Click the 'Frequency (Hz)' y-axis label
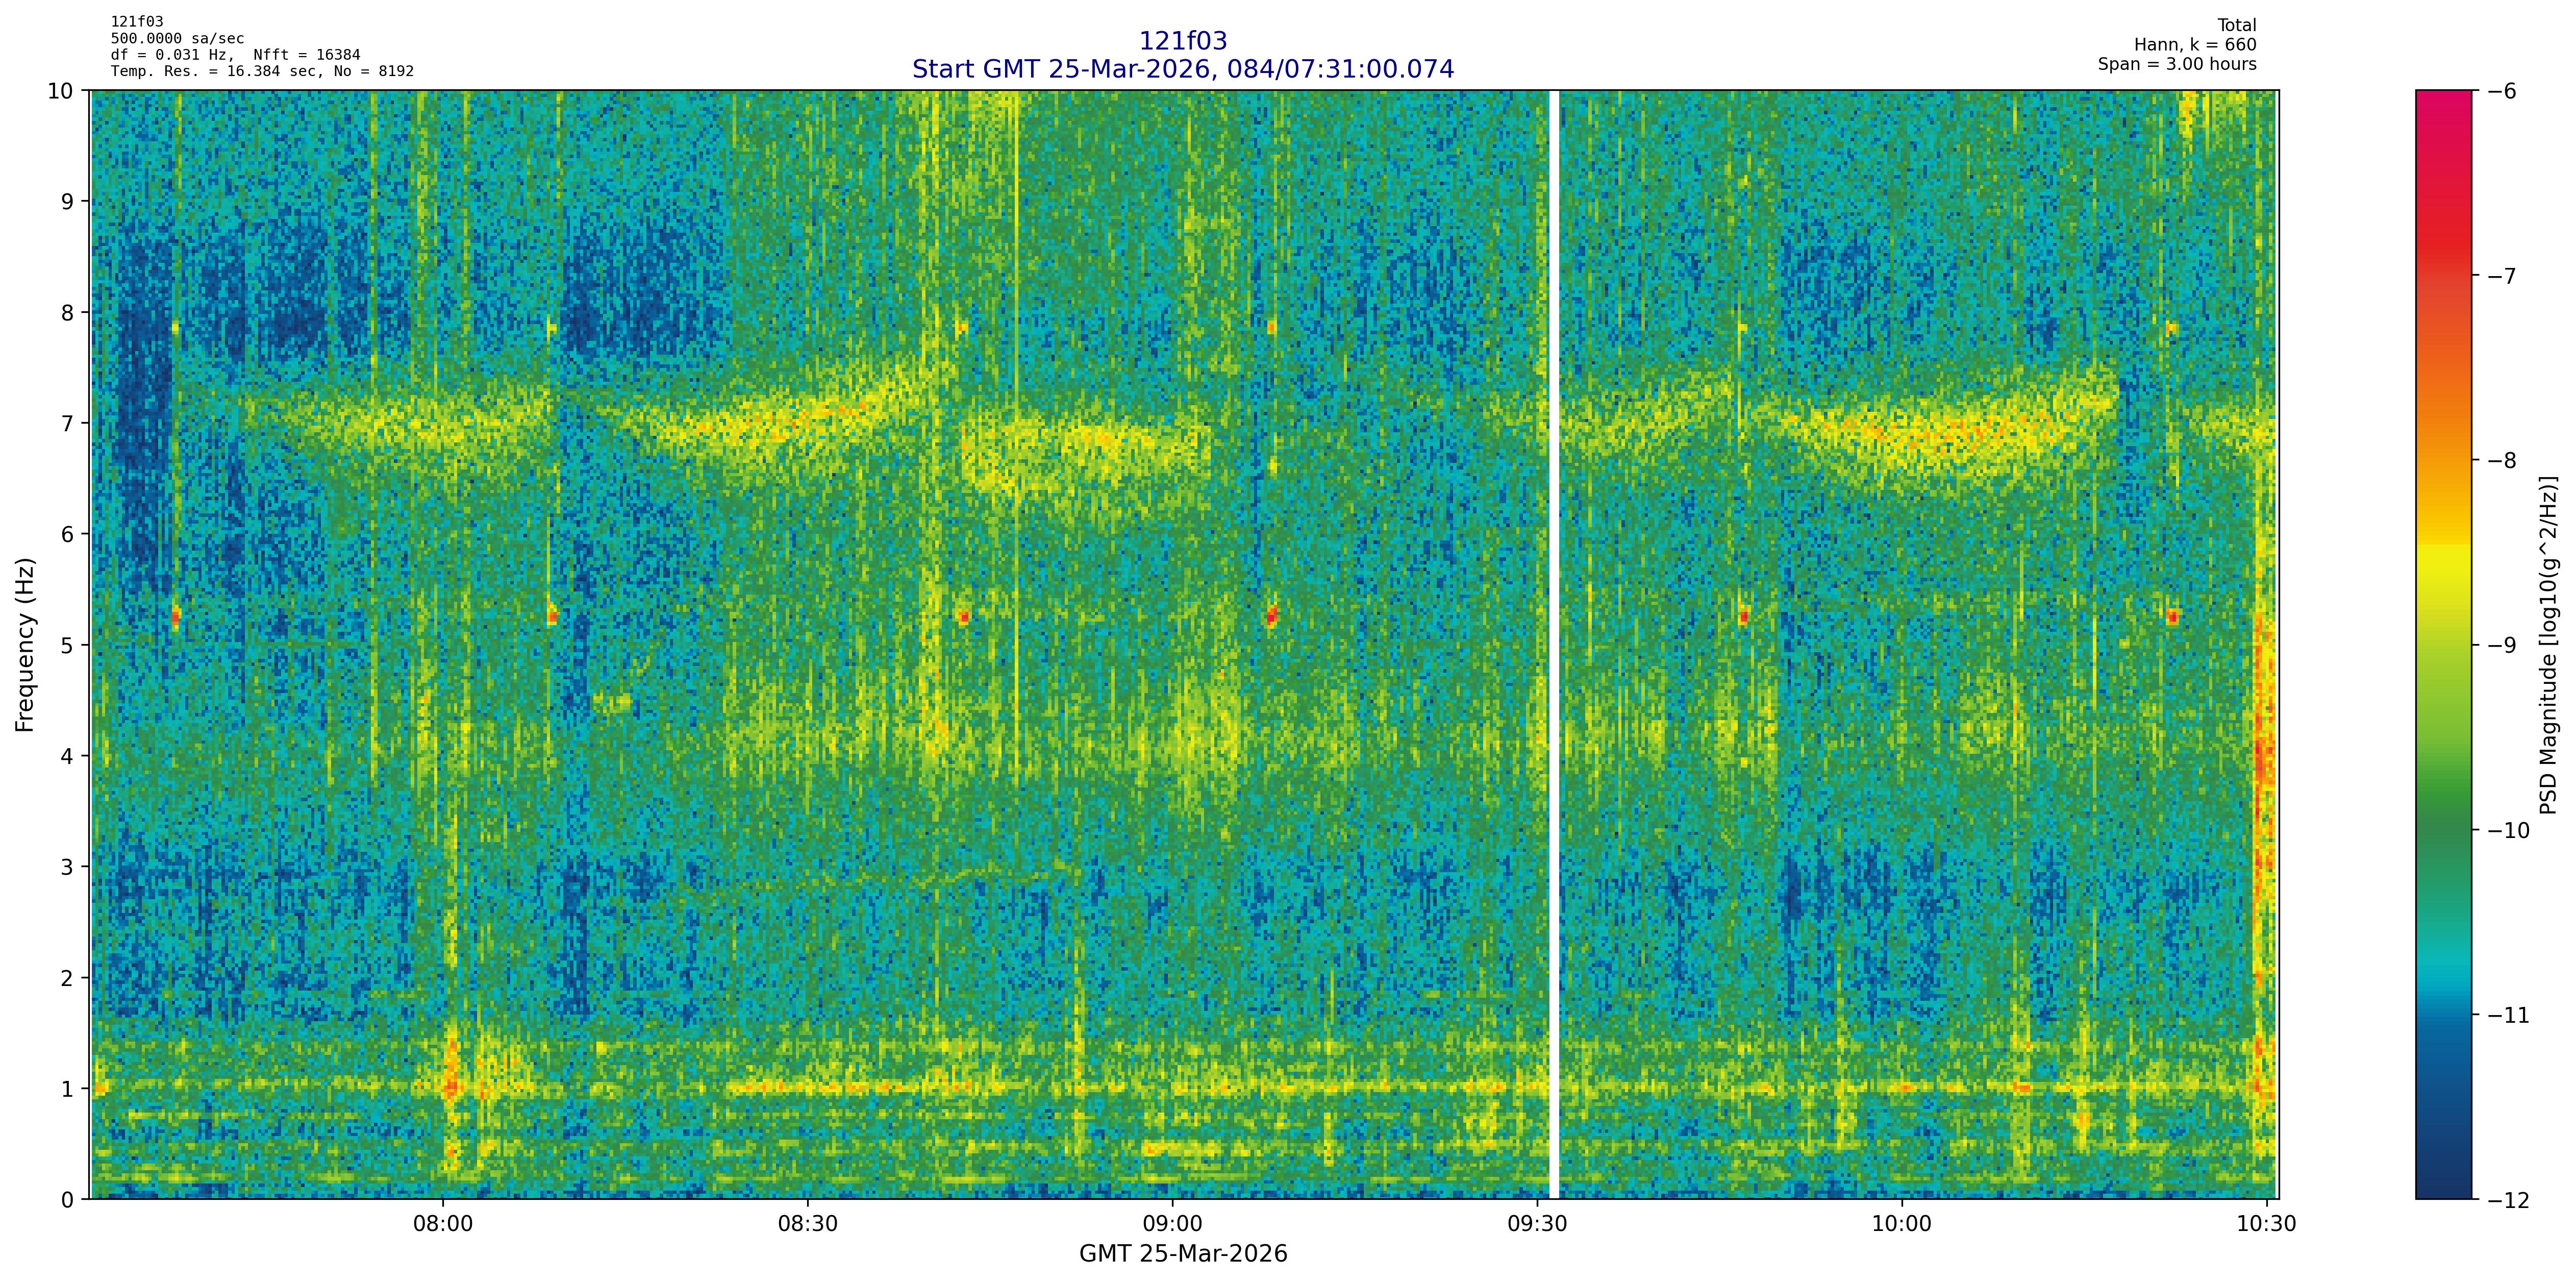 (x=25, y=645)
